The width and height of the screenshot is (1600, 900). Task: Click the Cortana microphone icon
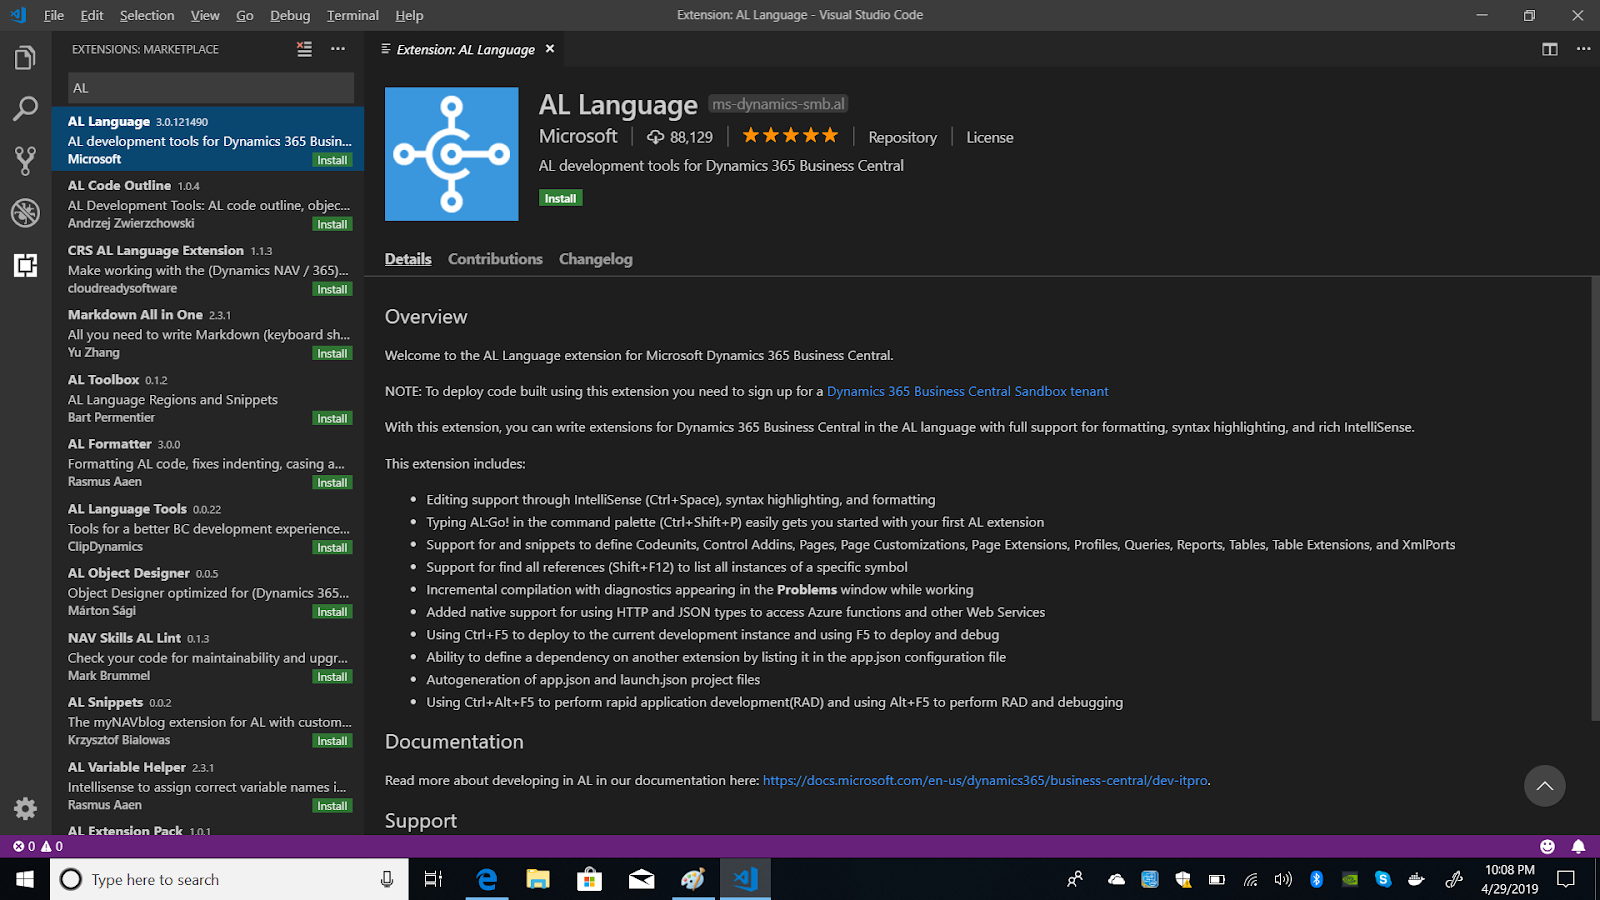pos(387,879)
